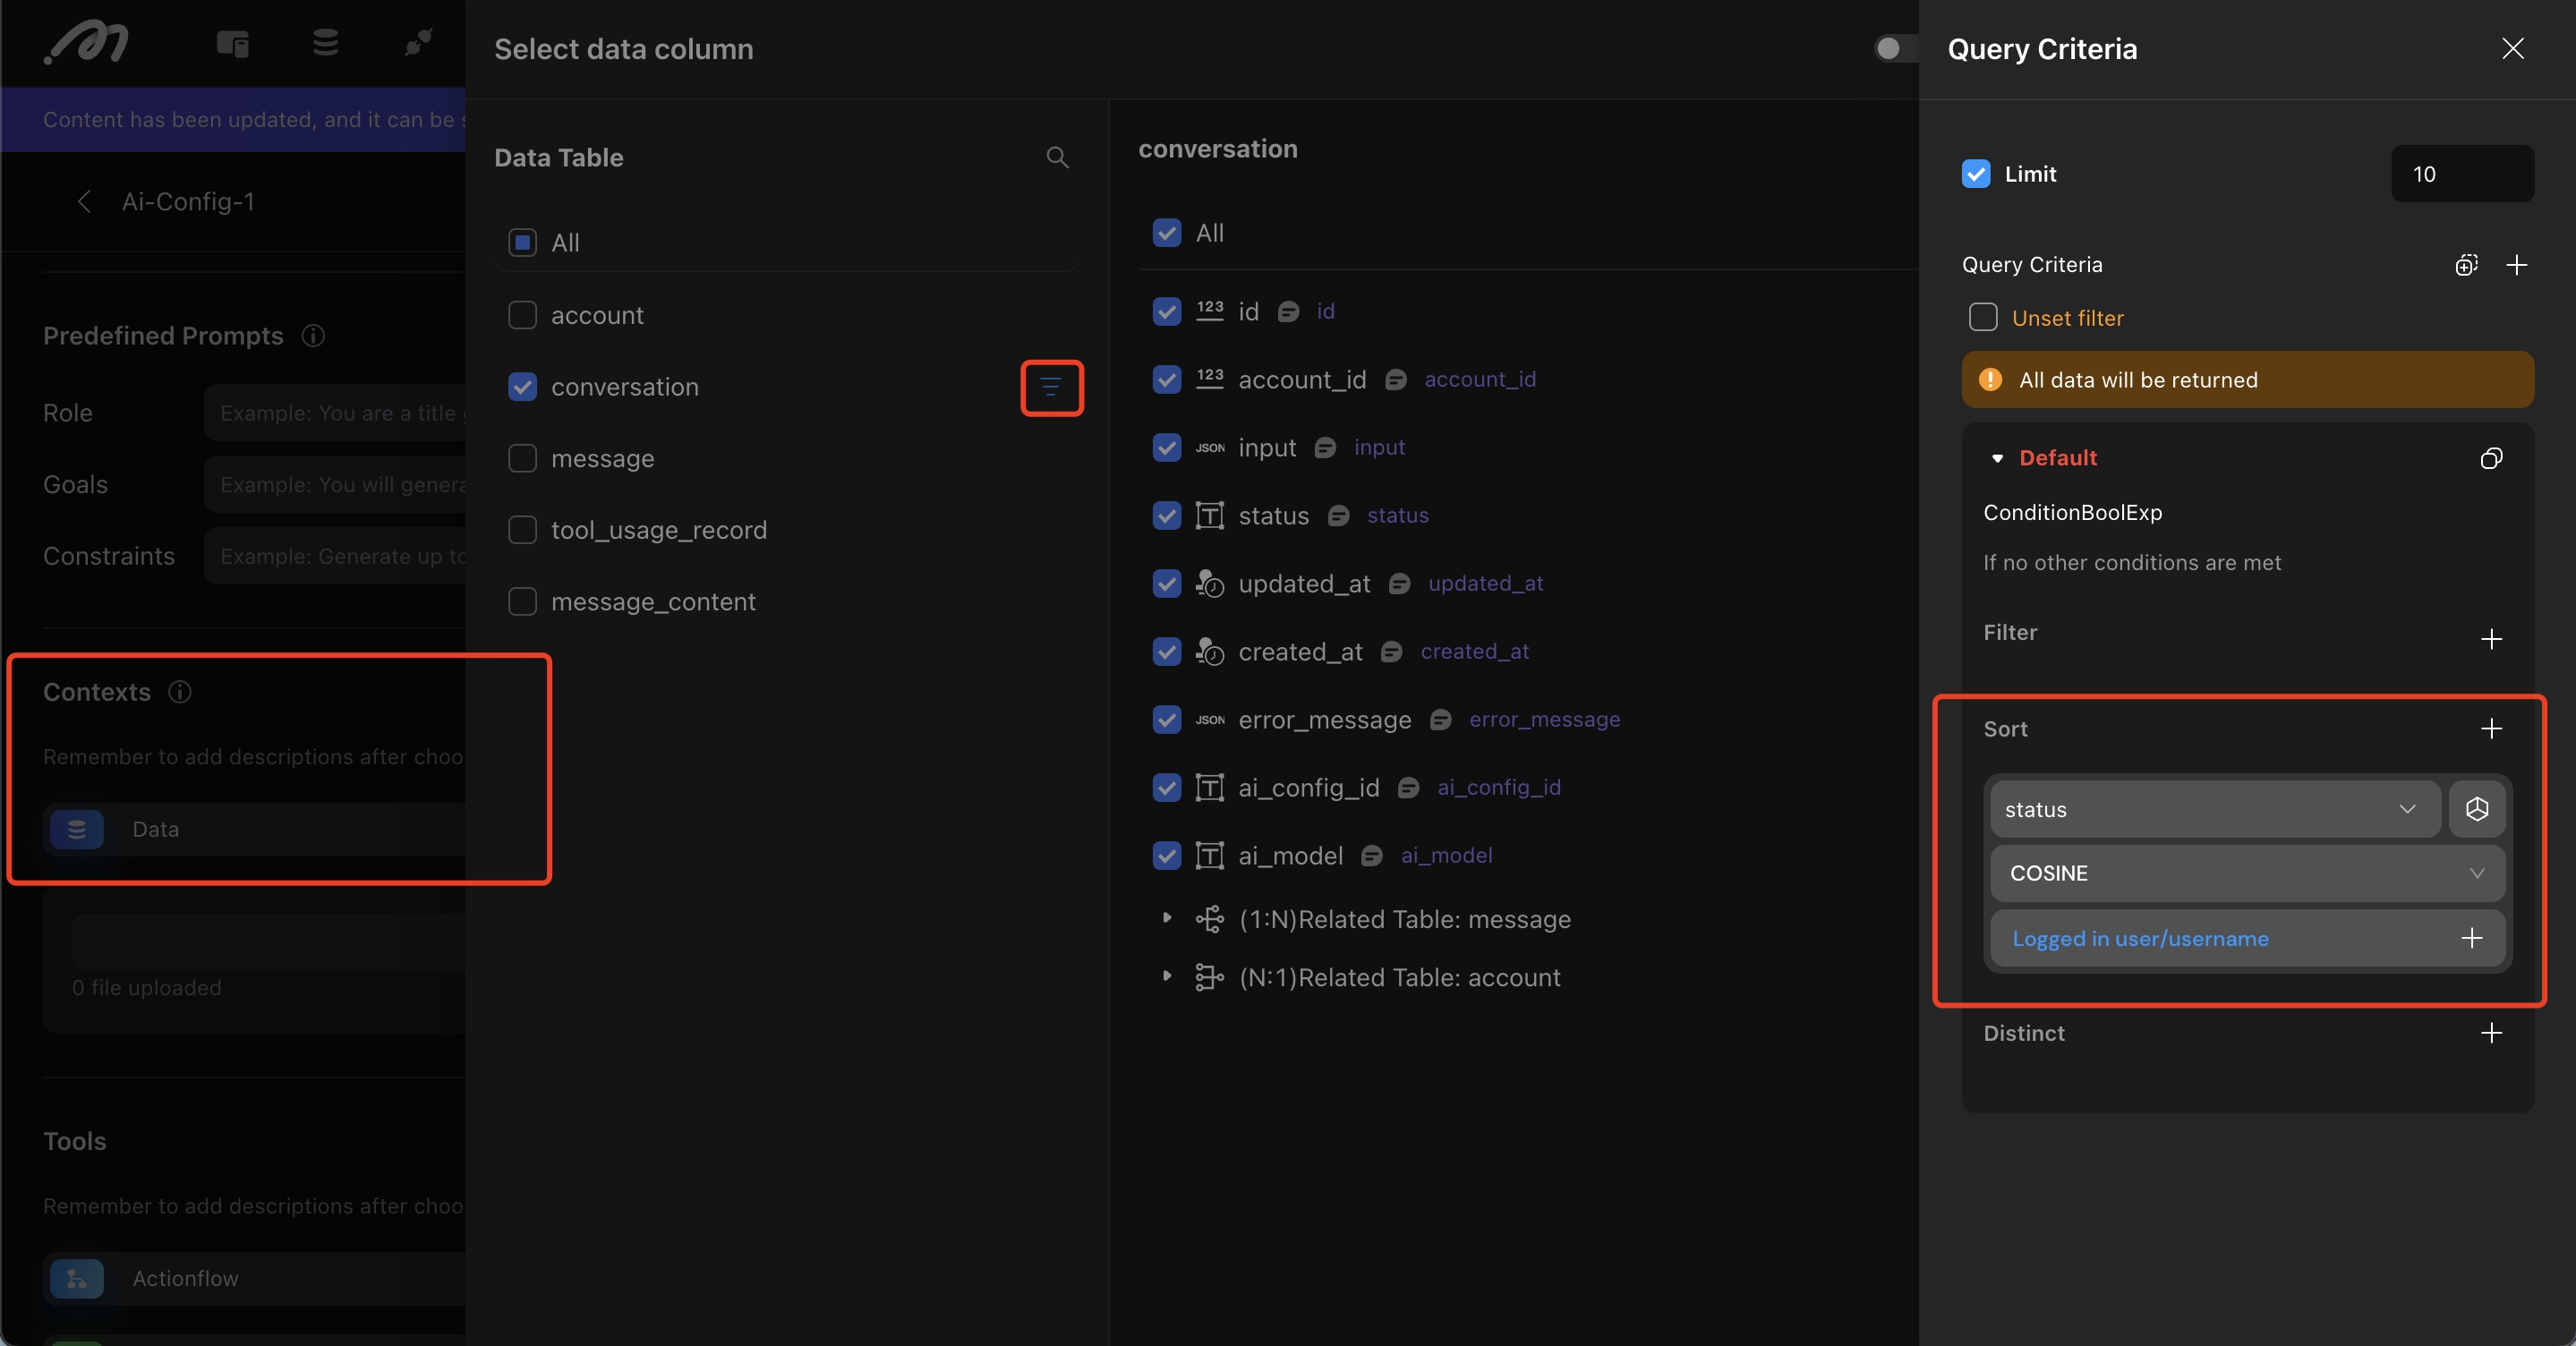The image size is (2576, 1346).
Task: Click the Unset filter label
Action: (2067, 317)
